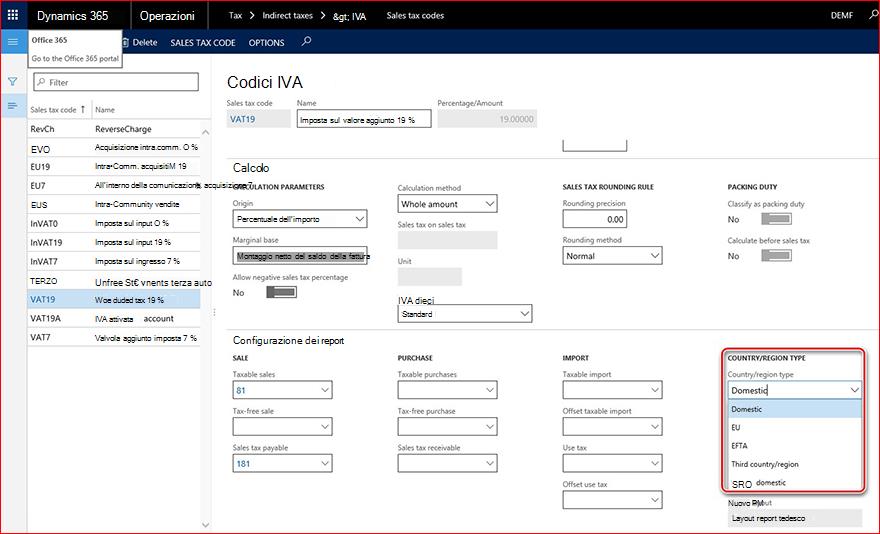Toggle Calculate before sales tax switch
The image size is (880, 534).
point(776,255)
